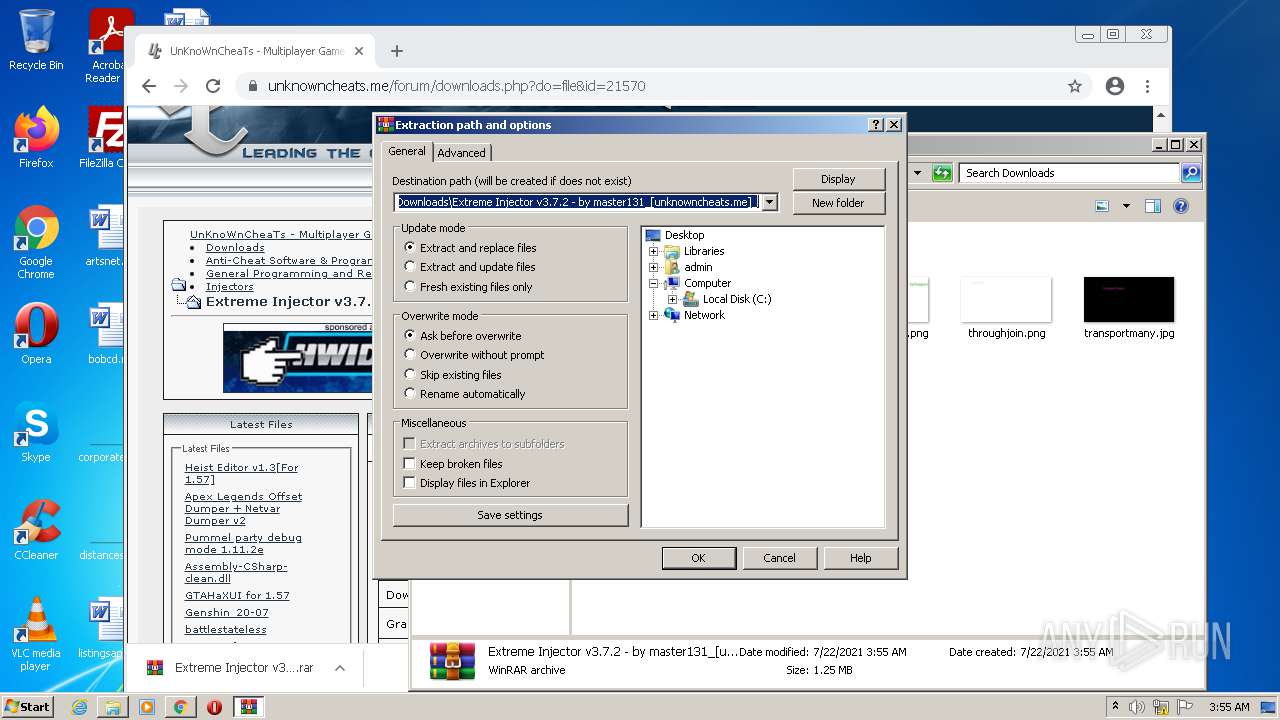
Task: Launch CCleaner from the desktop
Action: coord(36,530)
